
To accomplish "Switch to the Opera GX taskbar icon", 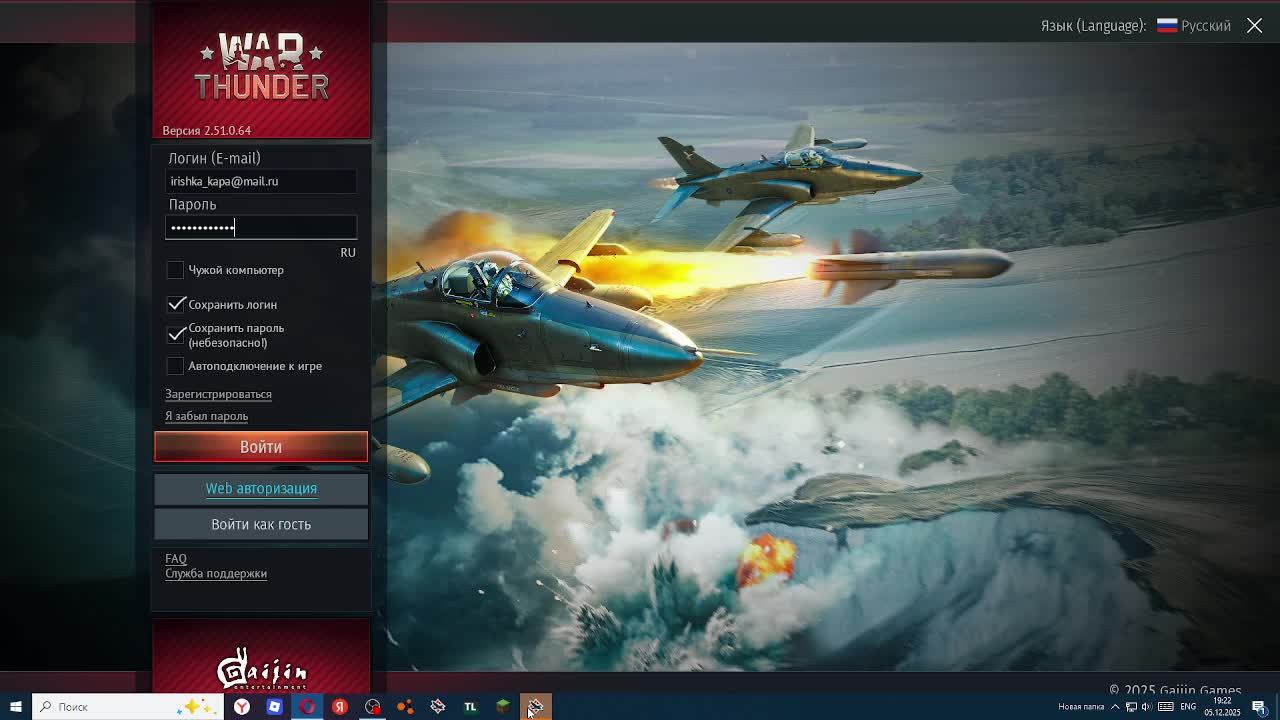I will click(x=307, y=707).
